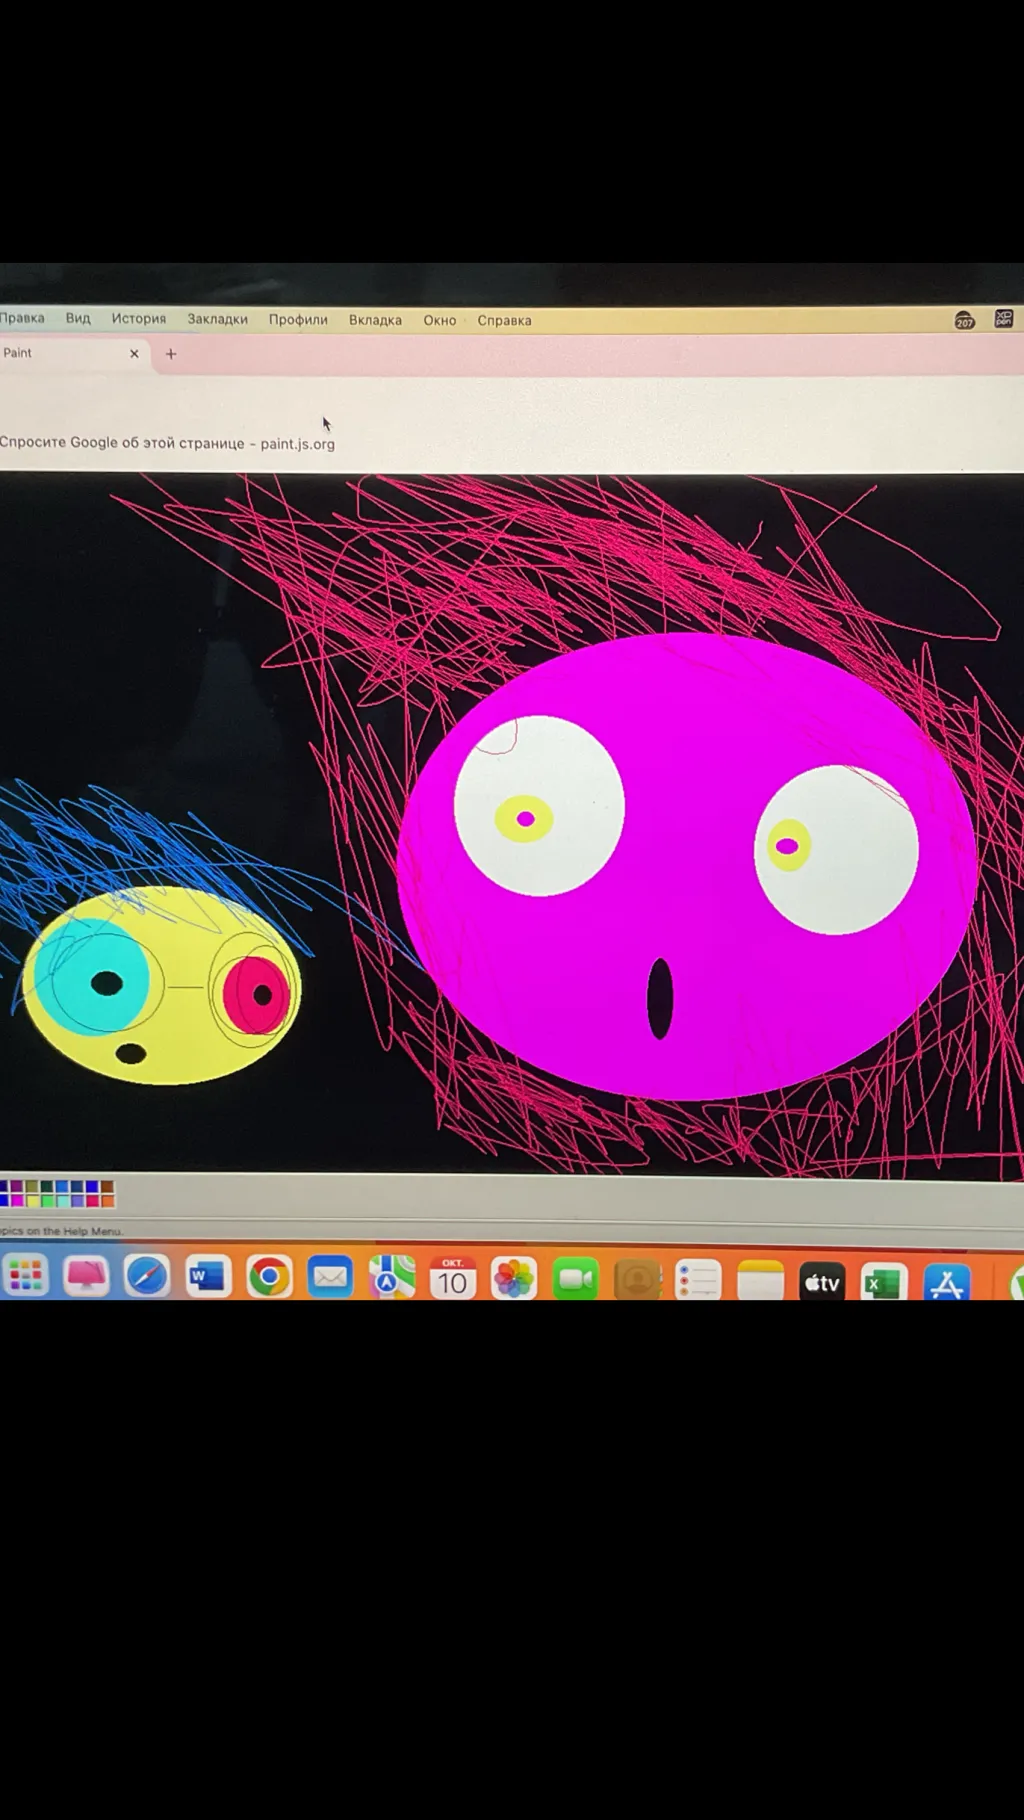Close the Paint tab

(134, 354)
